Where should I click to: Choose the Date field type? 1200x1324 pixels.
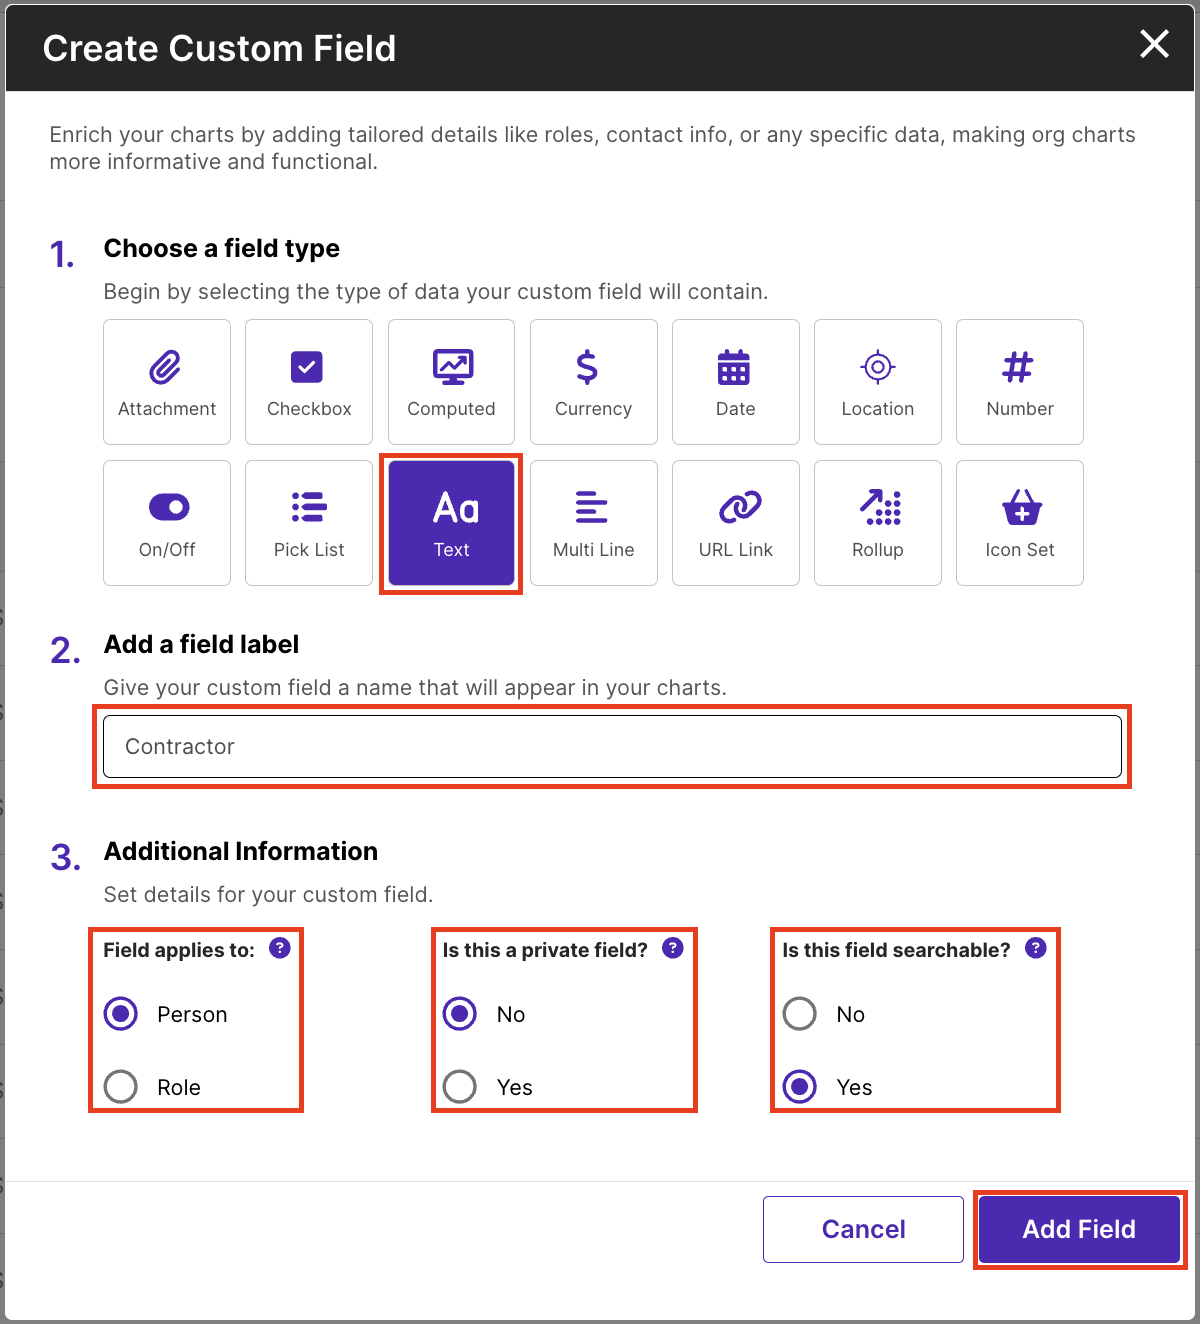[735, 382]
